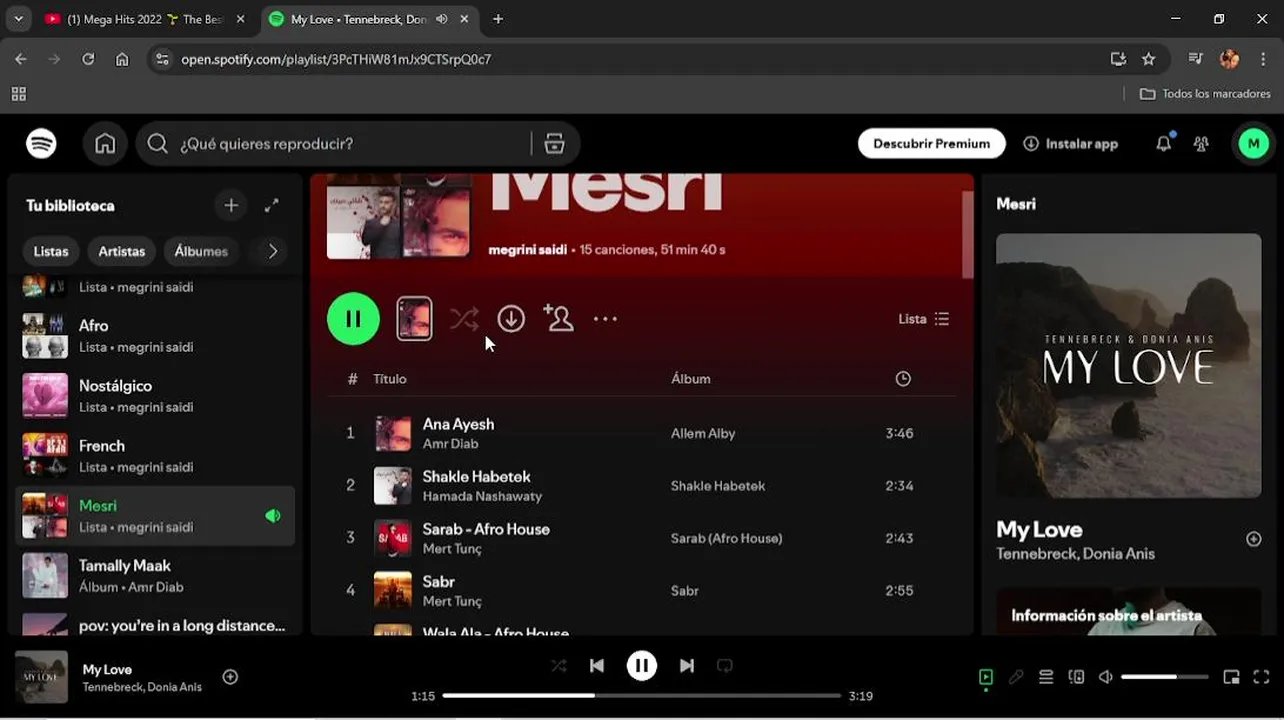Open the playlist preview thumbnail button

pos(414,318)
